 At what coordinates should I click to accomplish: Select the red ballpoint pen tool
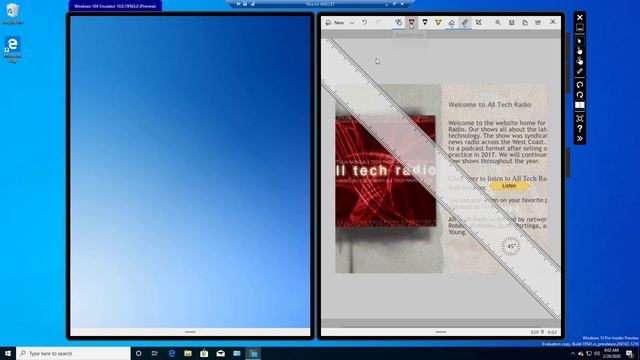click(x=411, y=22)
